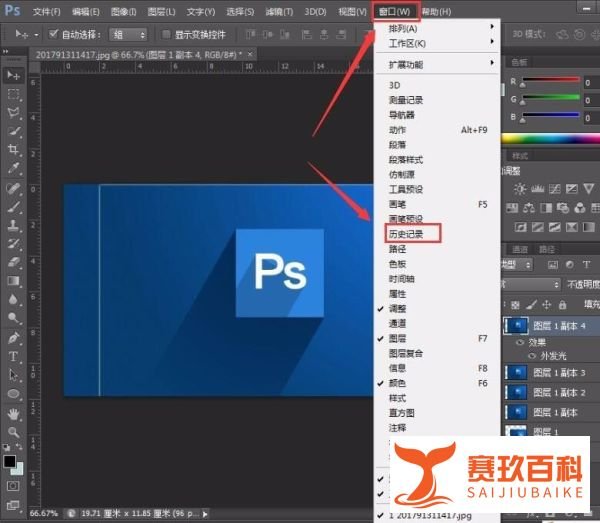This screenshot has height=523, width=600.
Task: Expand the 扩展功能 submenu
Action: 437,65
